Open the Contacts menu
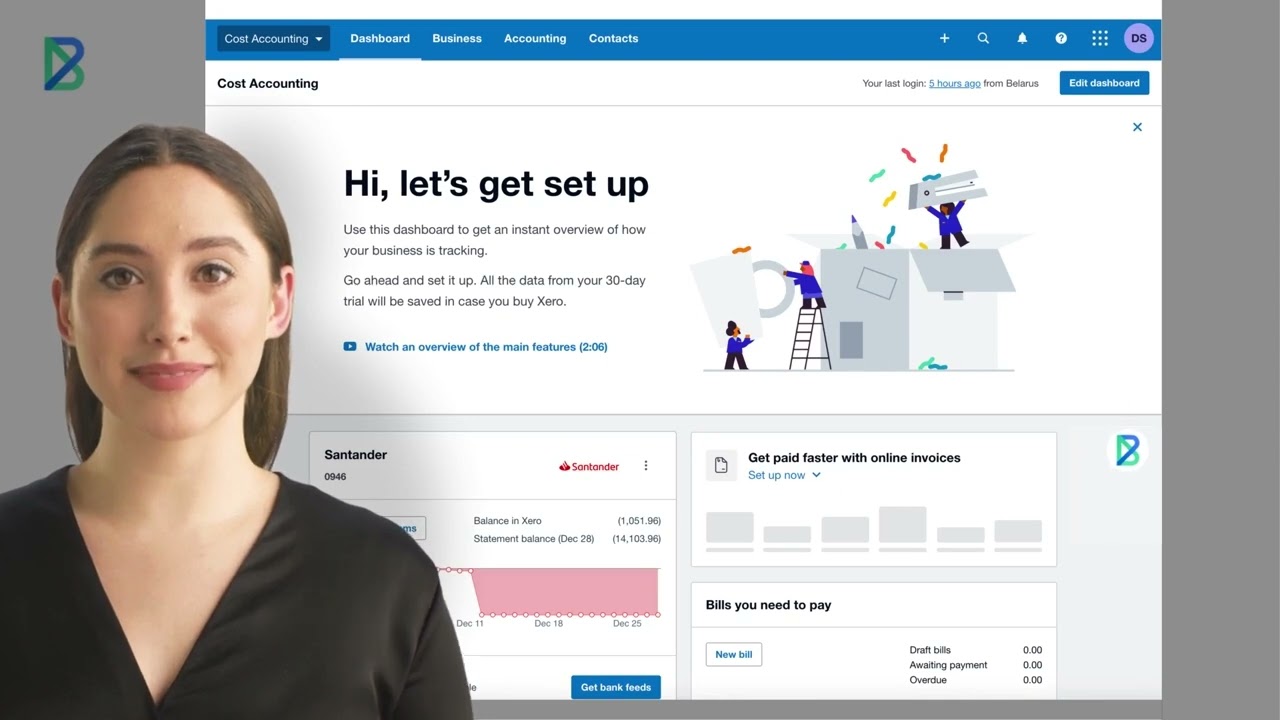Screen dimensions: 1280x720 (x=613, y=38)
